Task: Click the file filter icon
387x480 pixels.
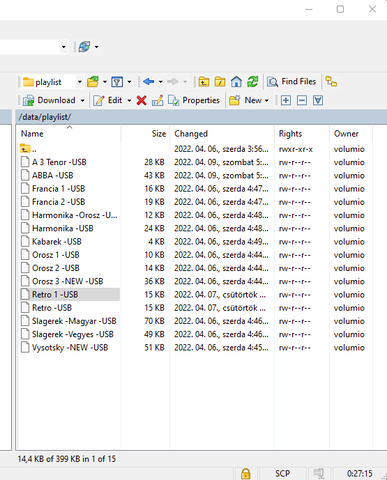Action: [x=117, y=82]
